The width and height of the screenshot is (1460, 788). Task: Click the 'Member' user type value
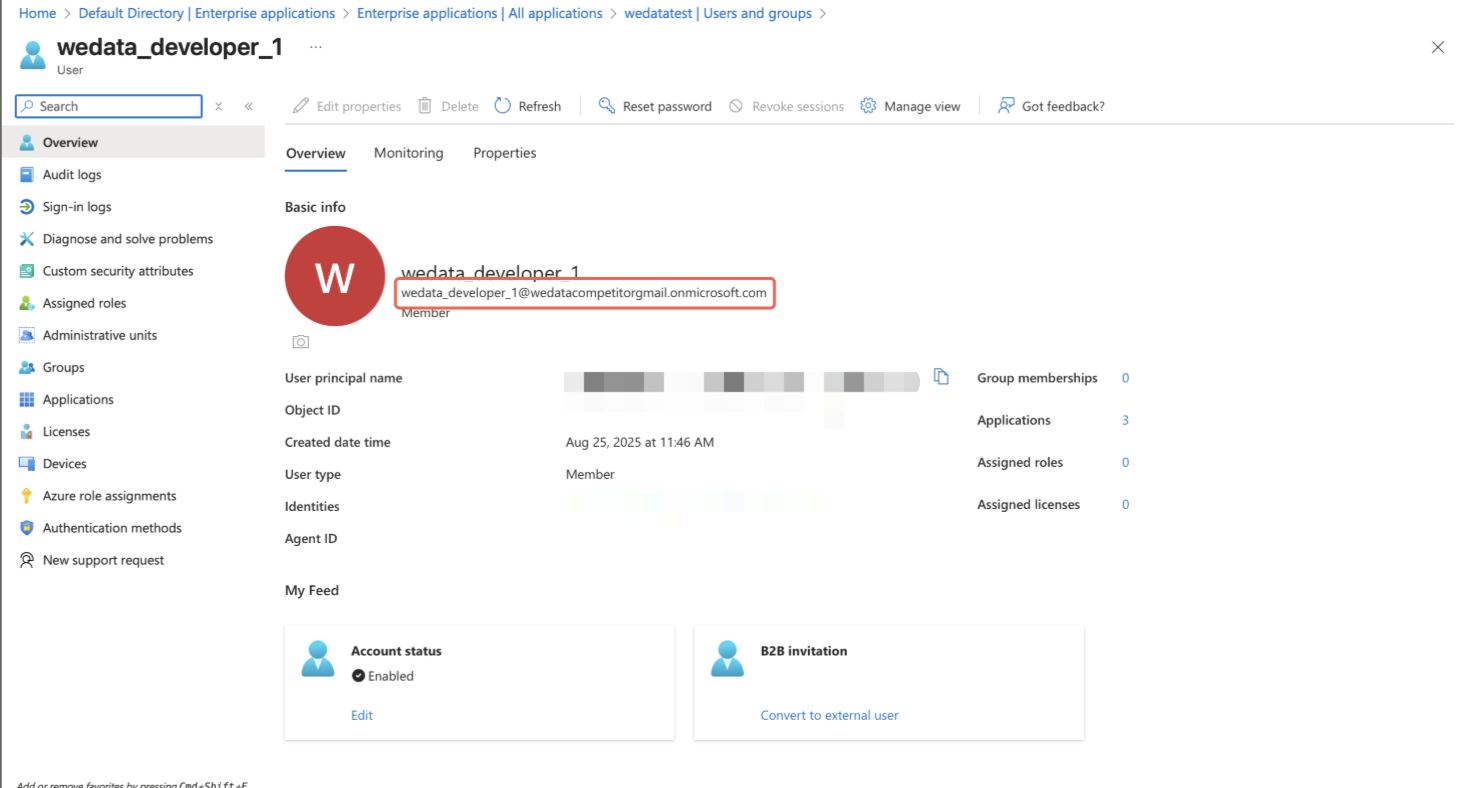pos(590,474)
